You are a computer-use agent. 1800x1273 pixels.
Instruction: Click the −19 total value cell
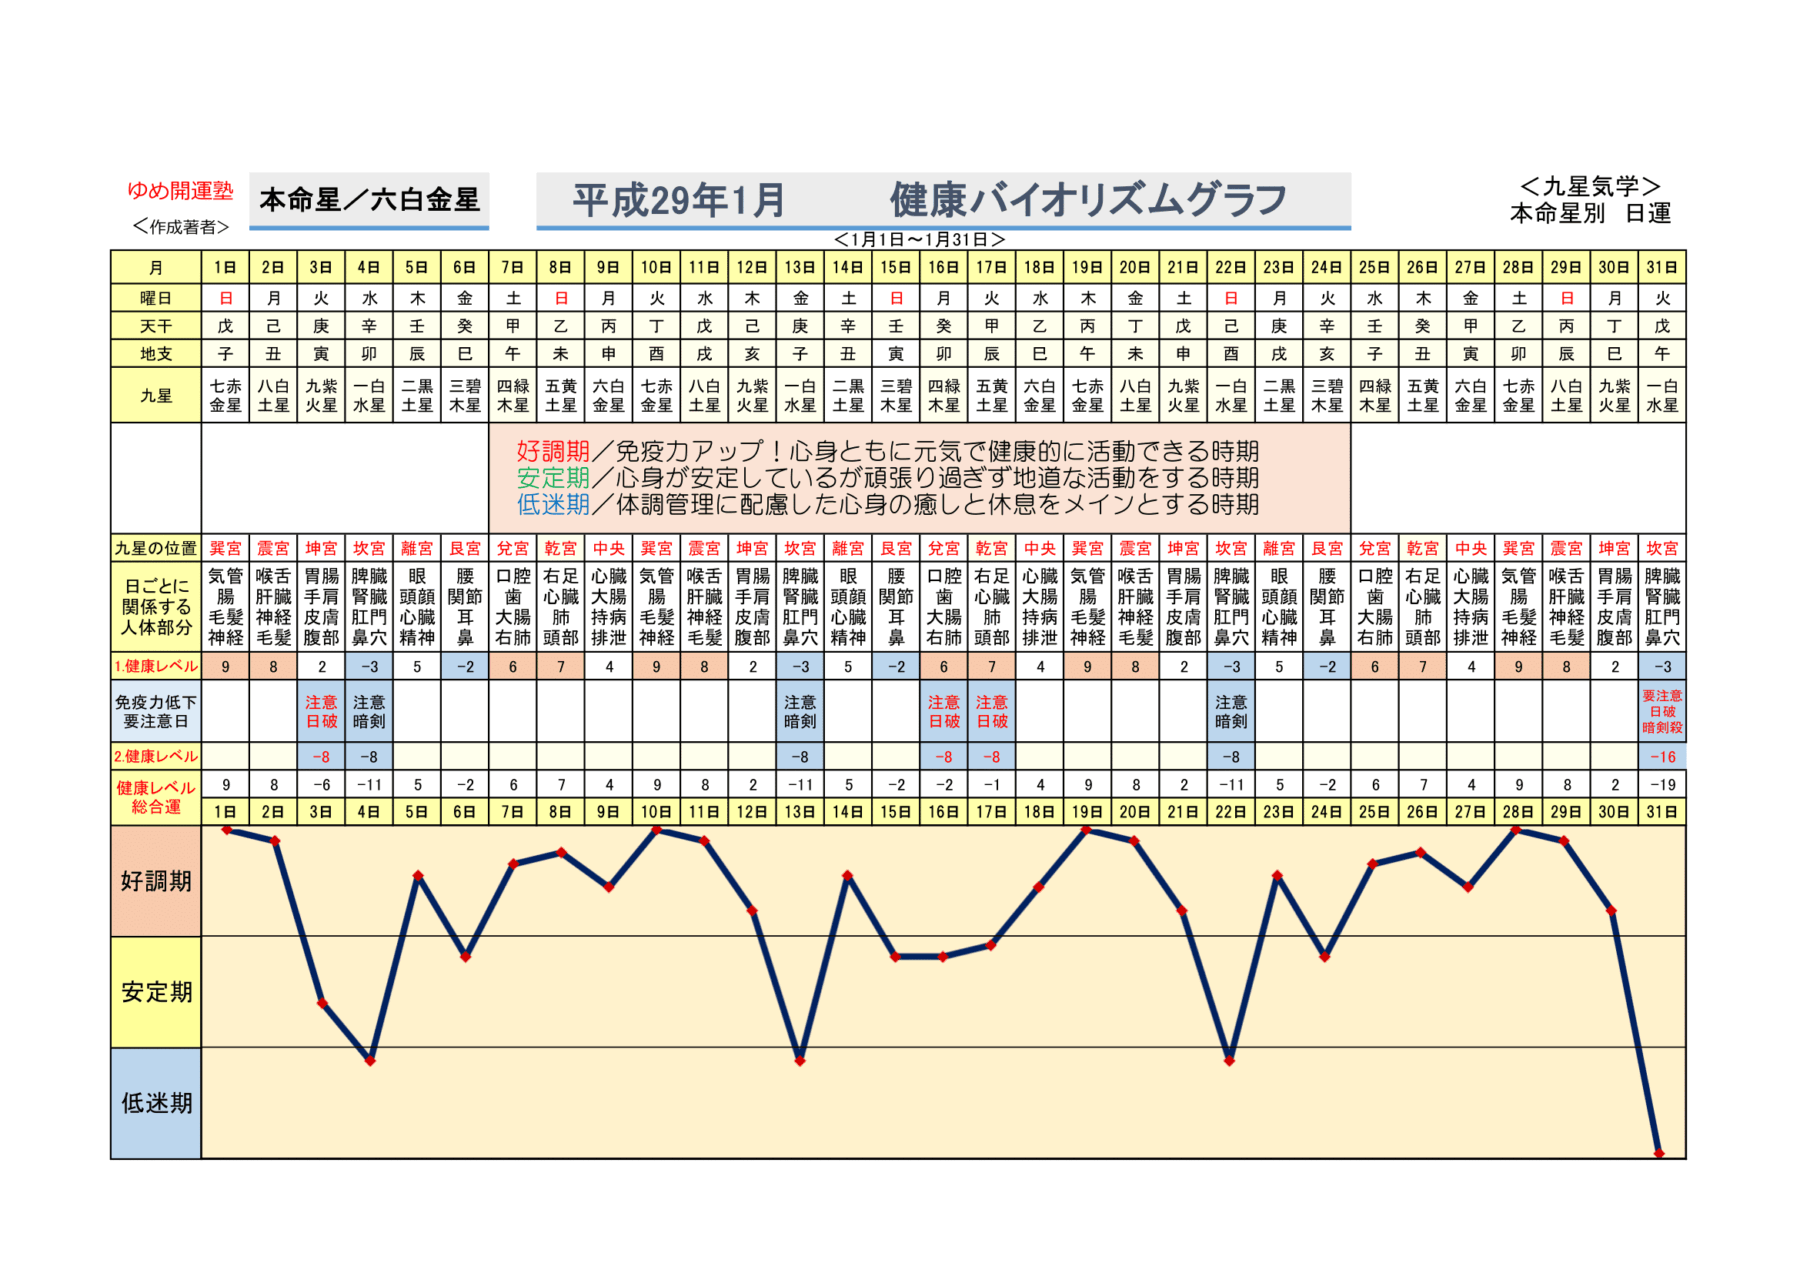(x=1662, y=785)
